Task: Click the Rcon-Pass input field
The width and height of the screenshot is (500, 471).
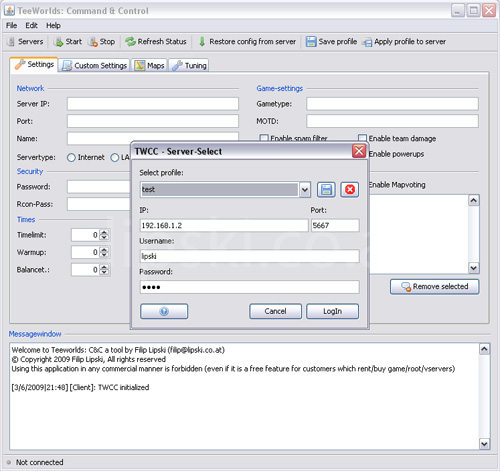Action: point(99,204)
